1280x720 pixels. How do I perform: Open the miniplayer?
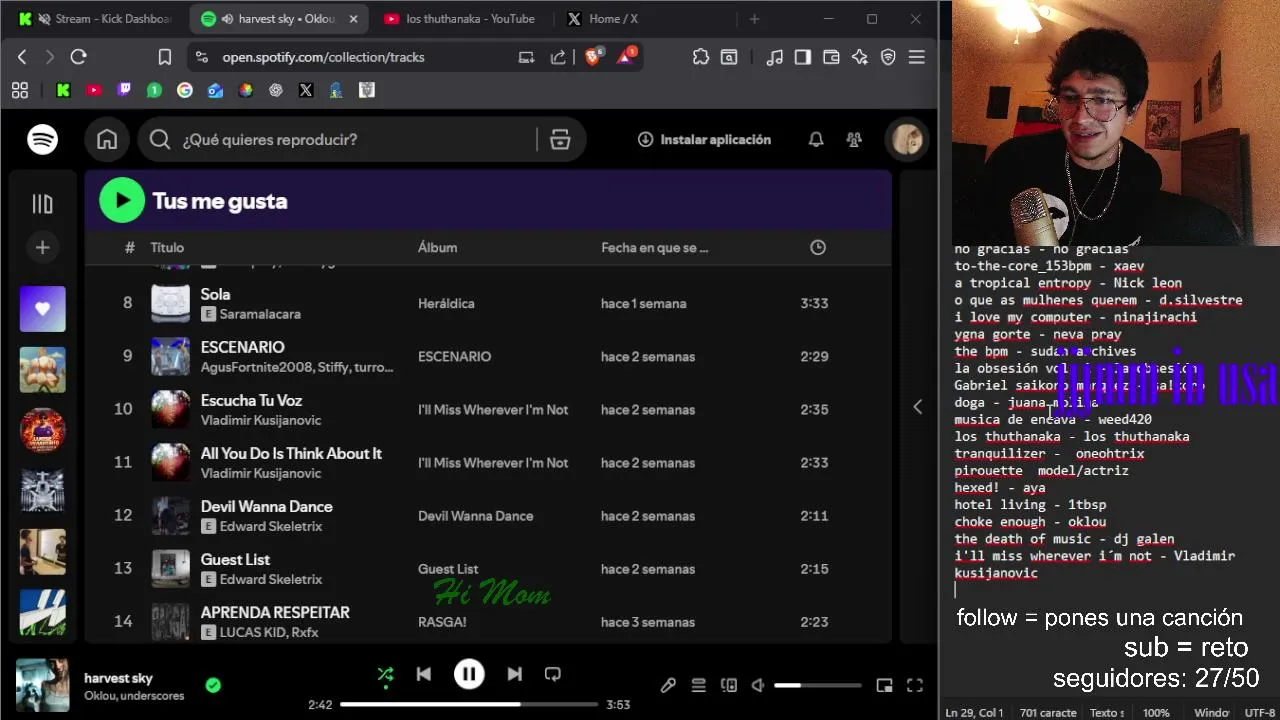pos(884,686)
